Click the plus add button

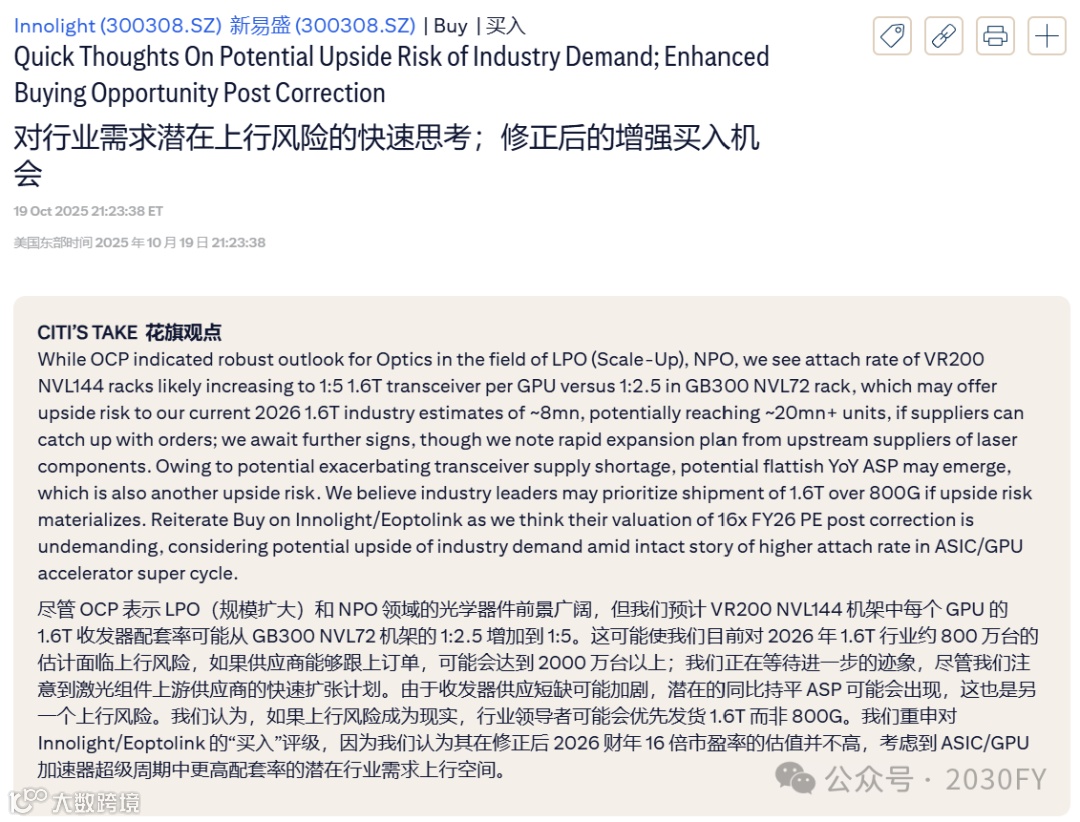click(x=1047, y=35)
